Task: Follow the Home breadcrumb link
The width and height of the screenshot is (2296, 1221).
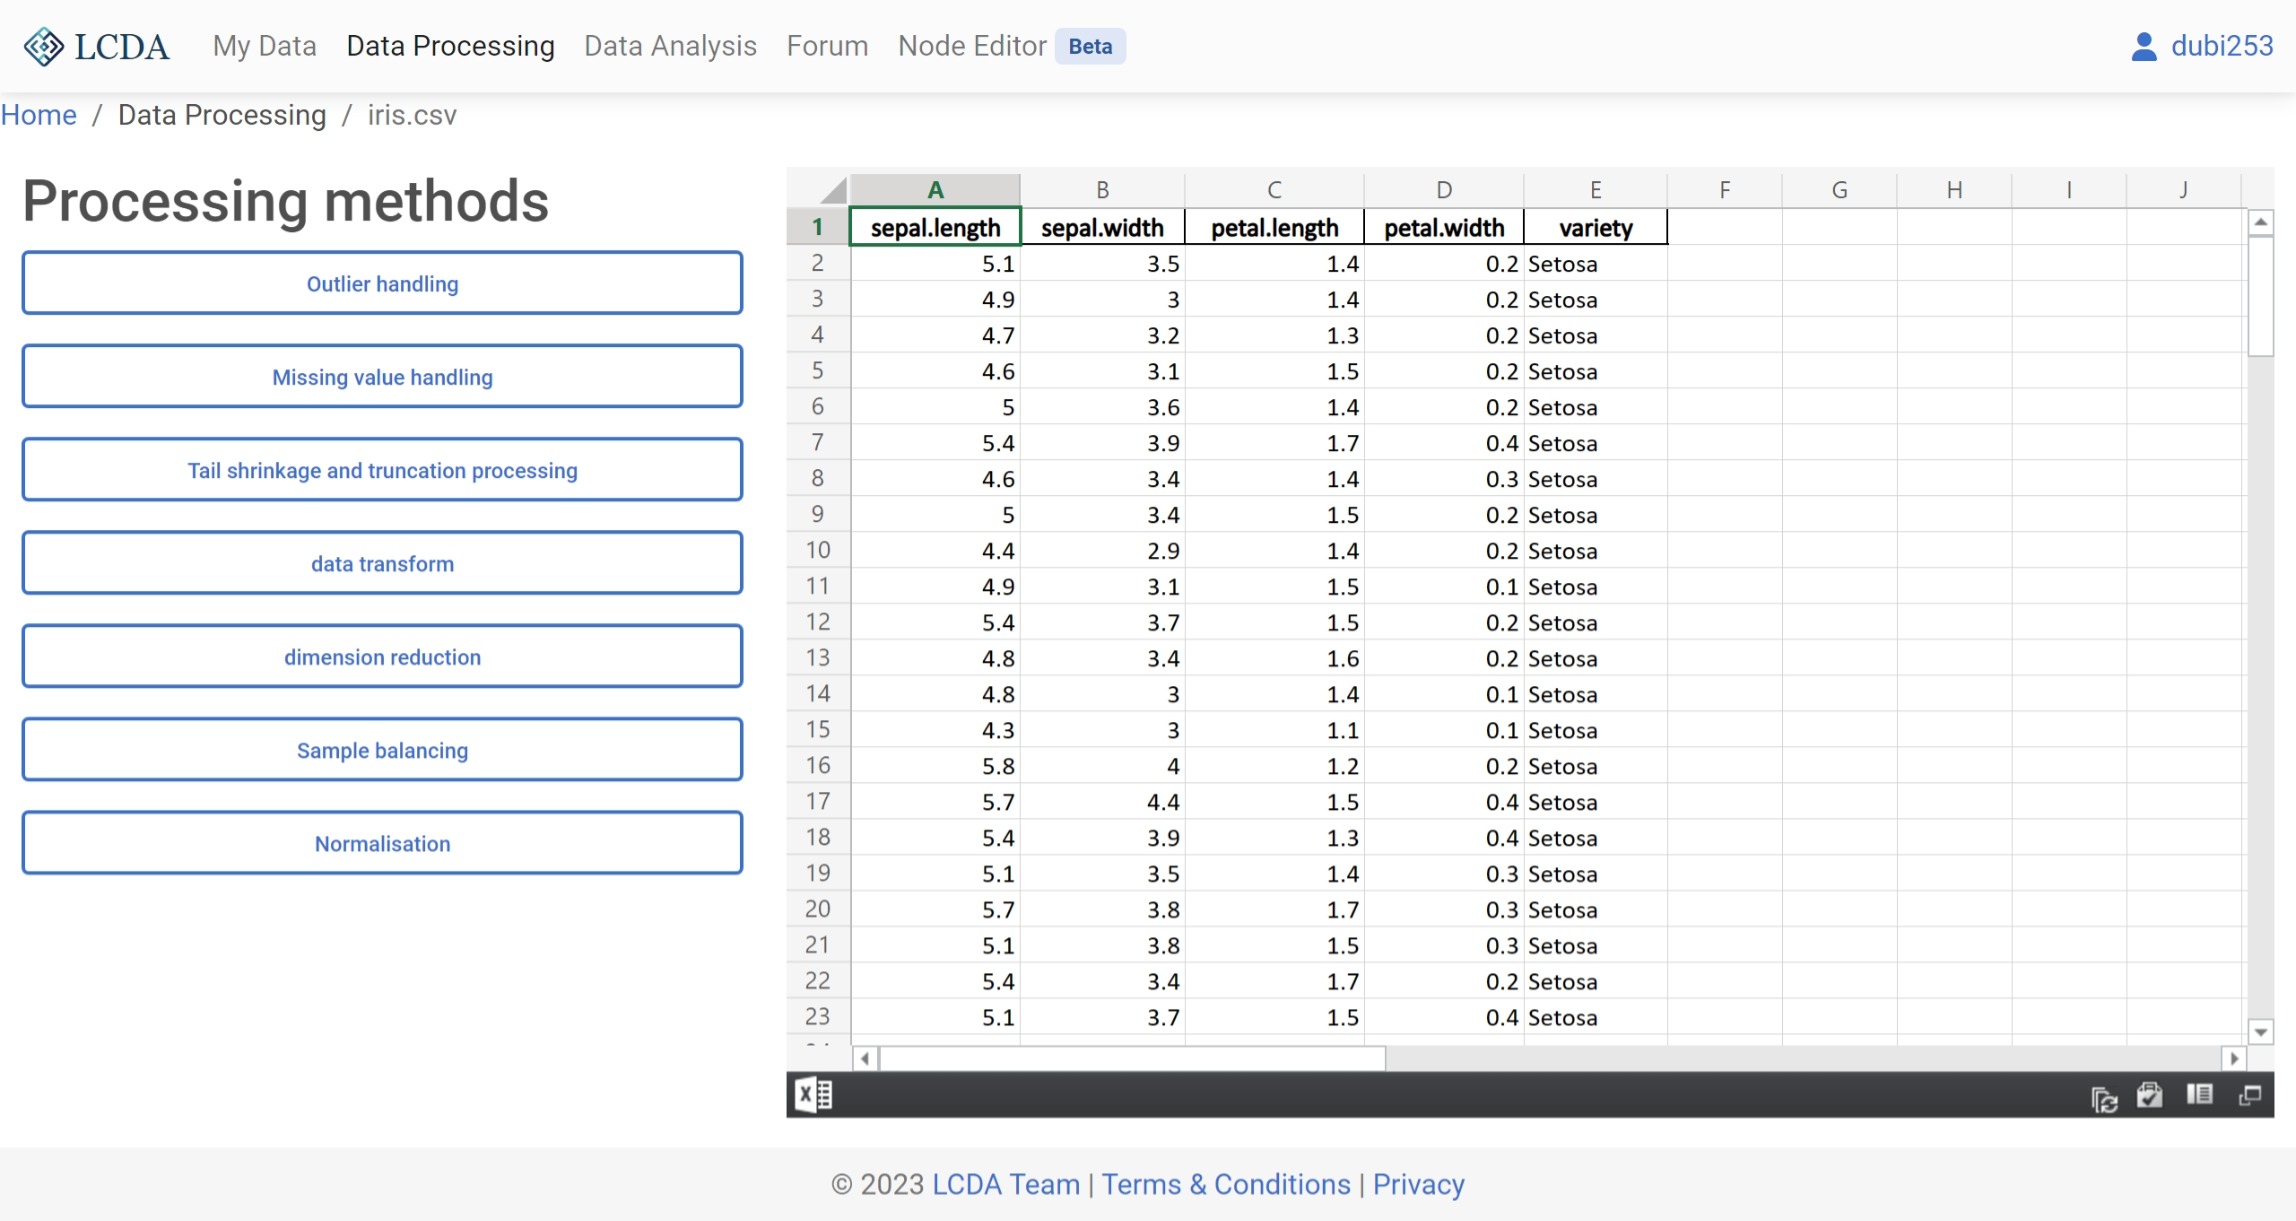Action: coord(39,115)
